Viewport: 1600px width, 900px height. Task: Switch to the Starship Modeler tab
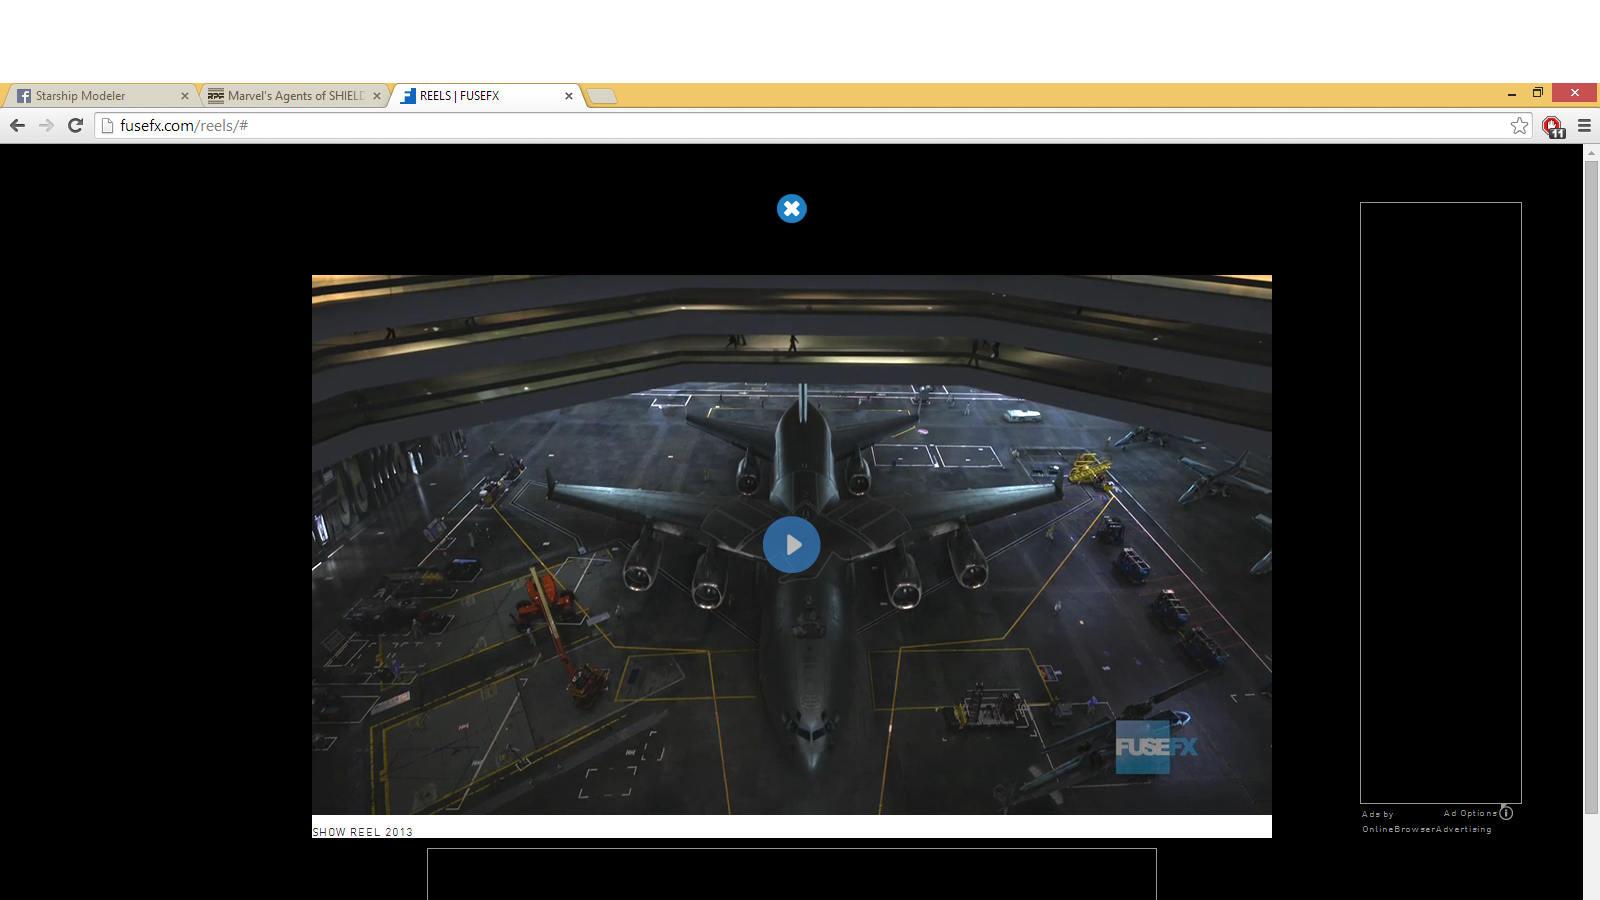101,96
